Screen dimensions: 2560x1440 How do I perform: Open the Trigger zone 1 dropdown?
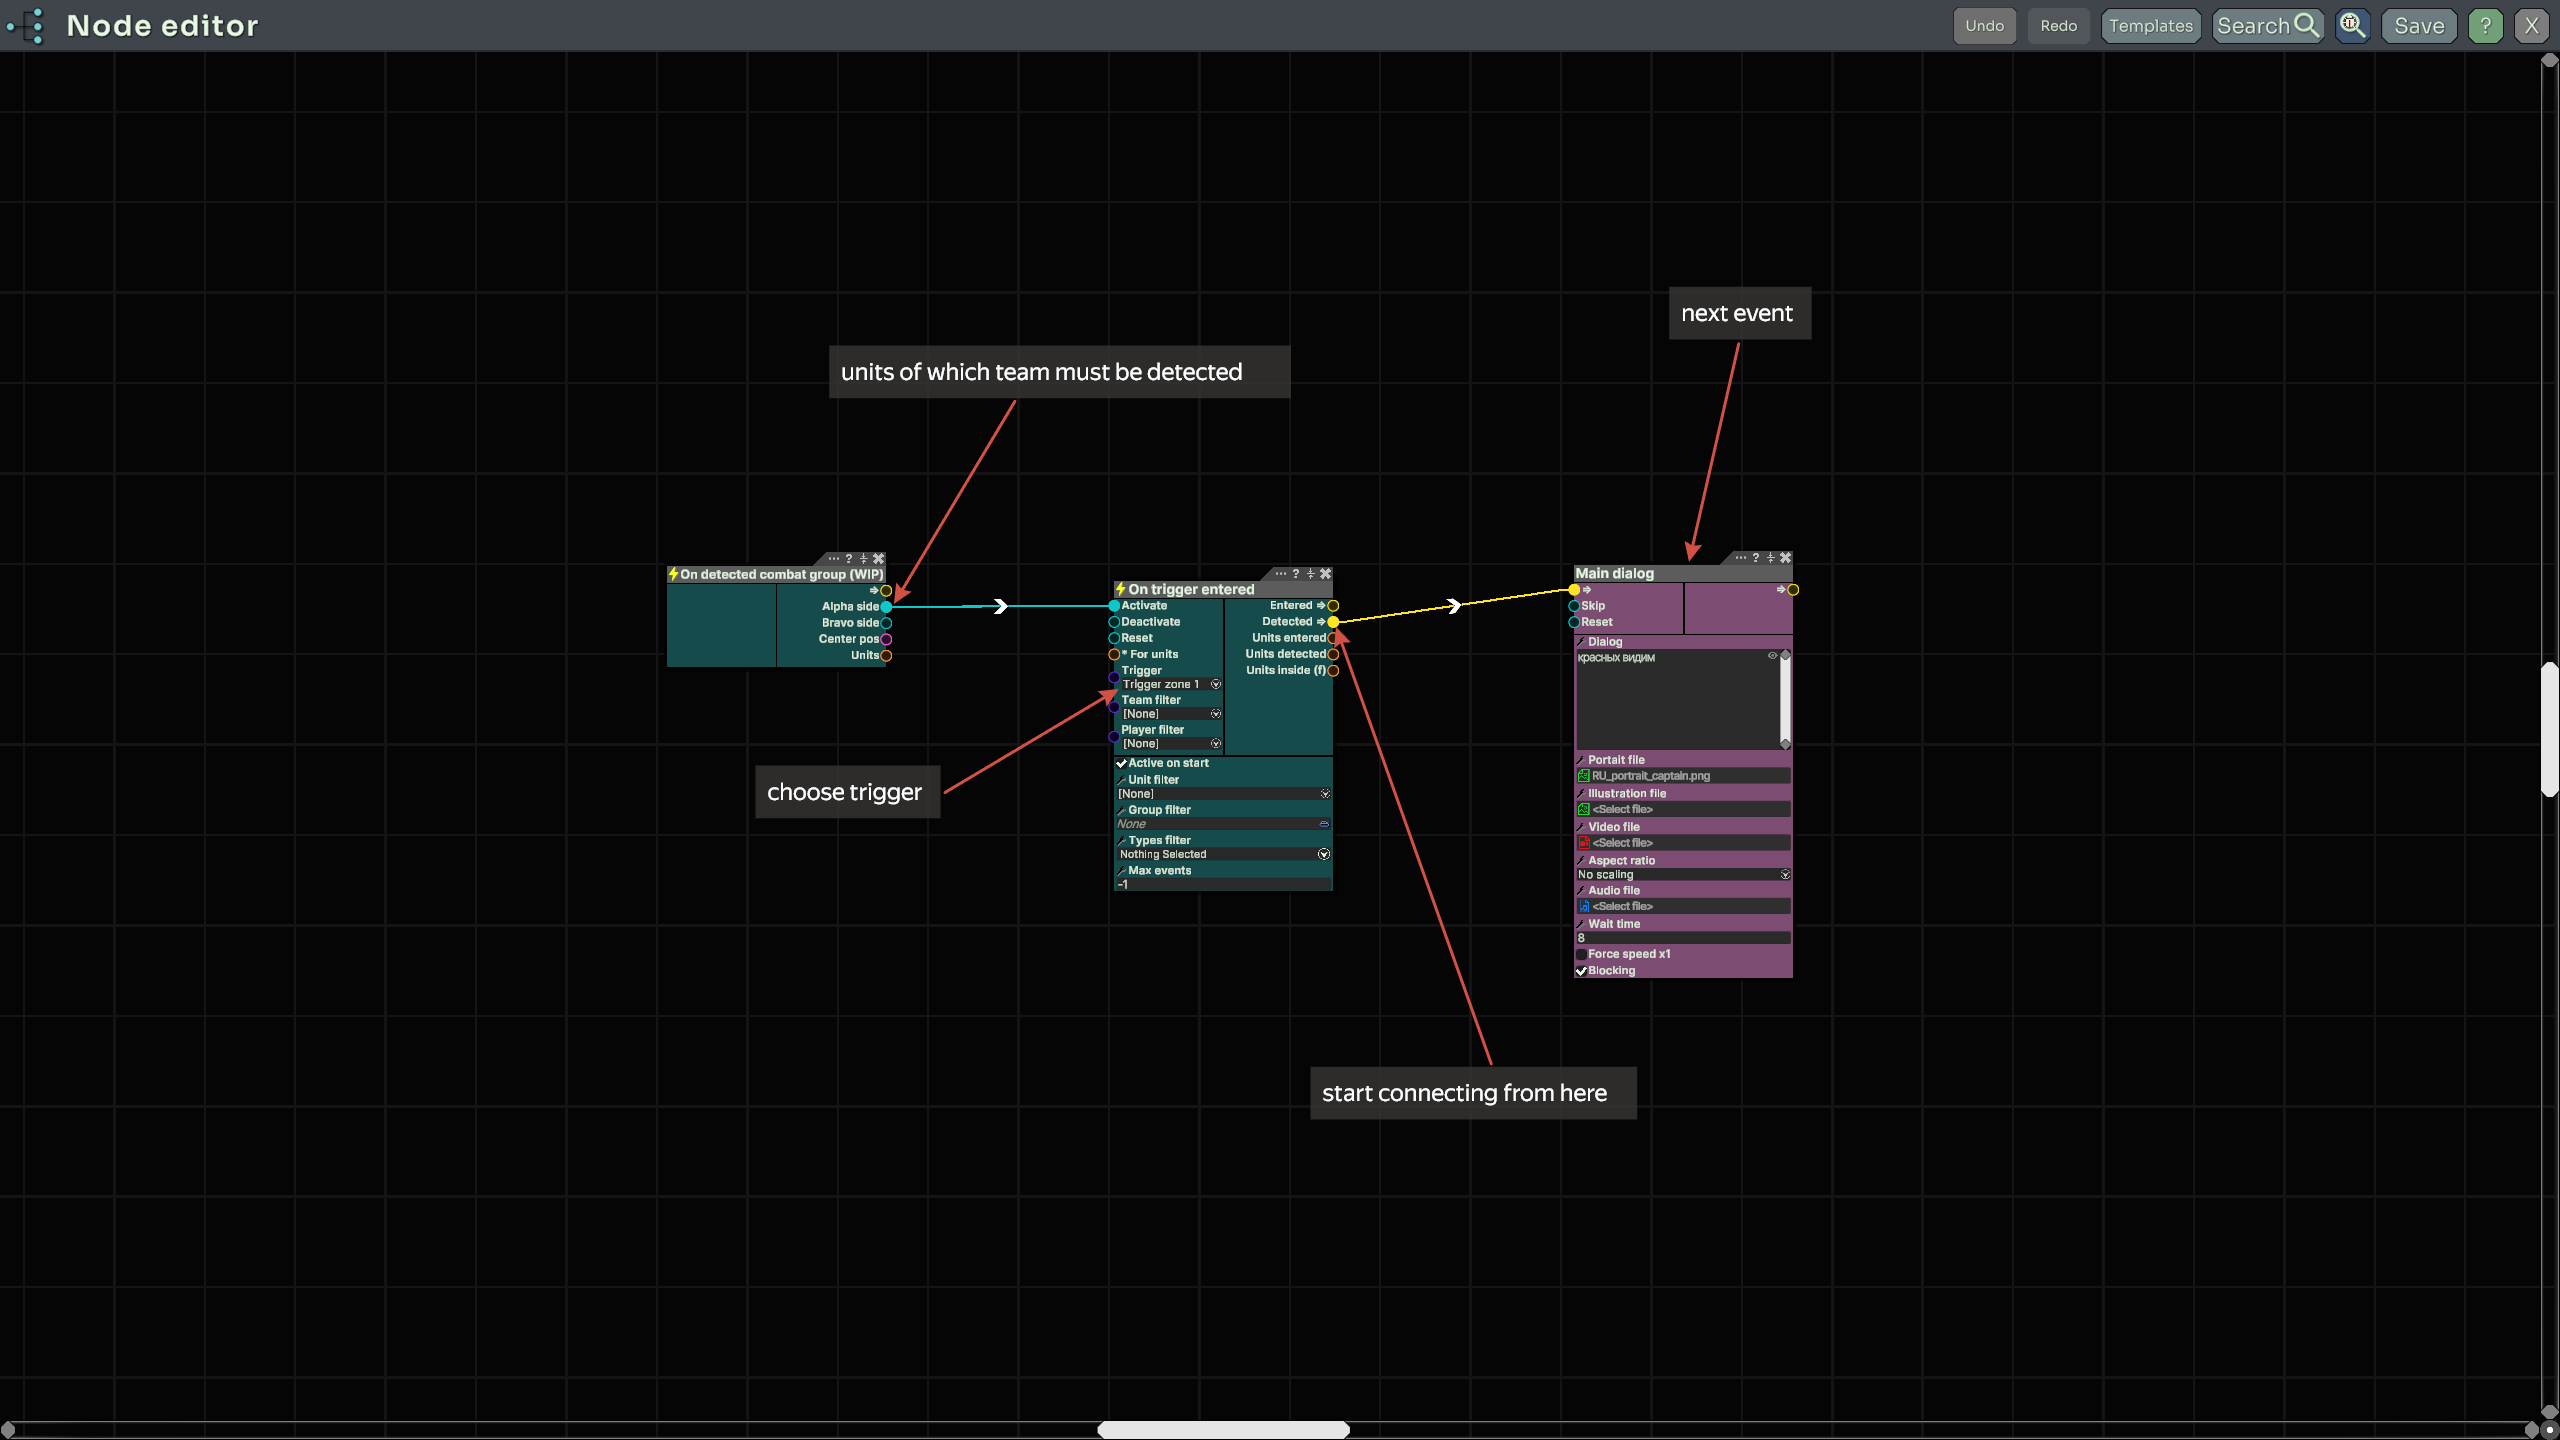click(x=1216, y=685)
